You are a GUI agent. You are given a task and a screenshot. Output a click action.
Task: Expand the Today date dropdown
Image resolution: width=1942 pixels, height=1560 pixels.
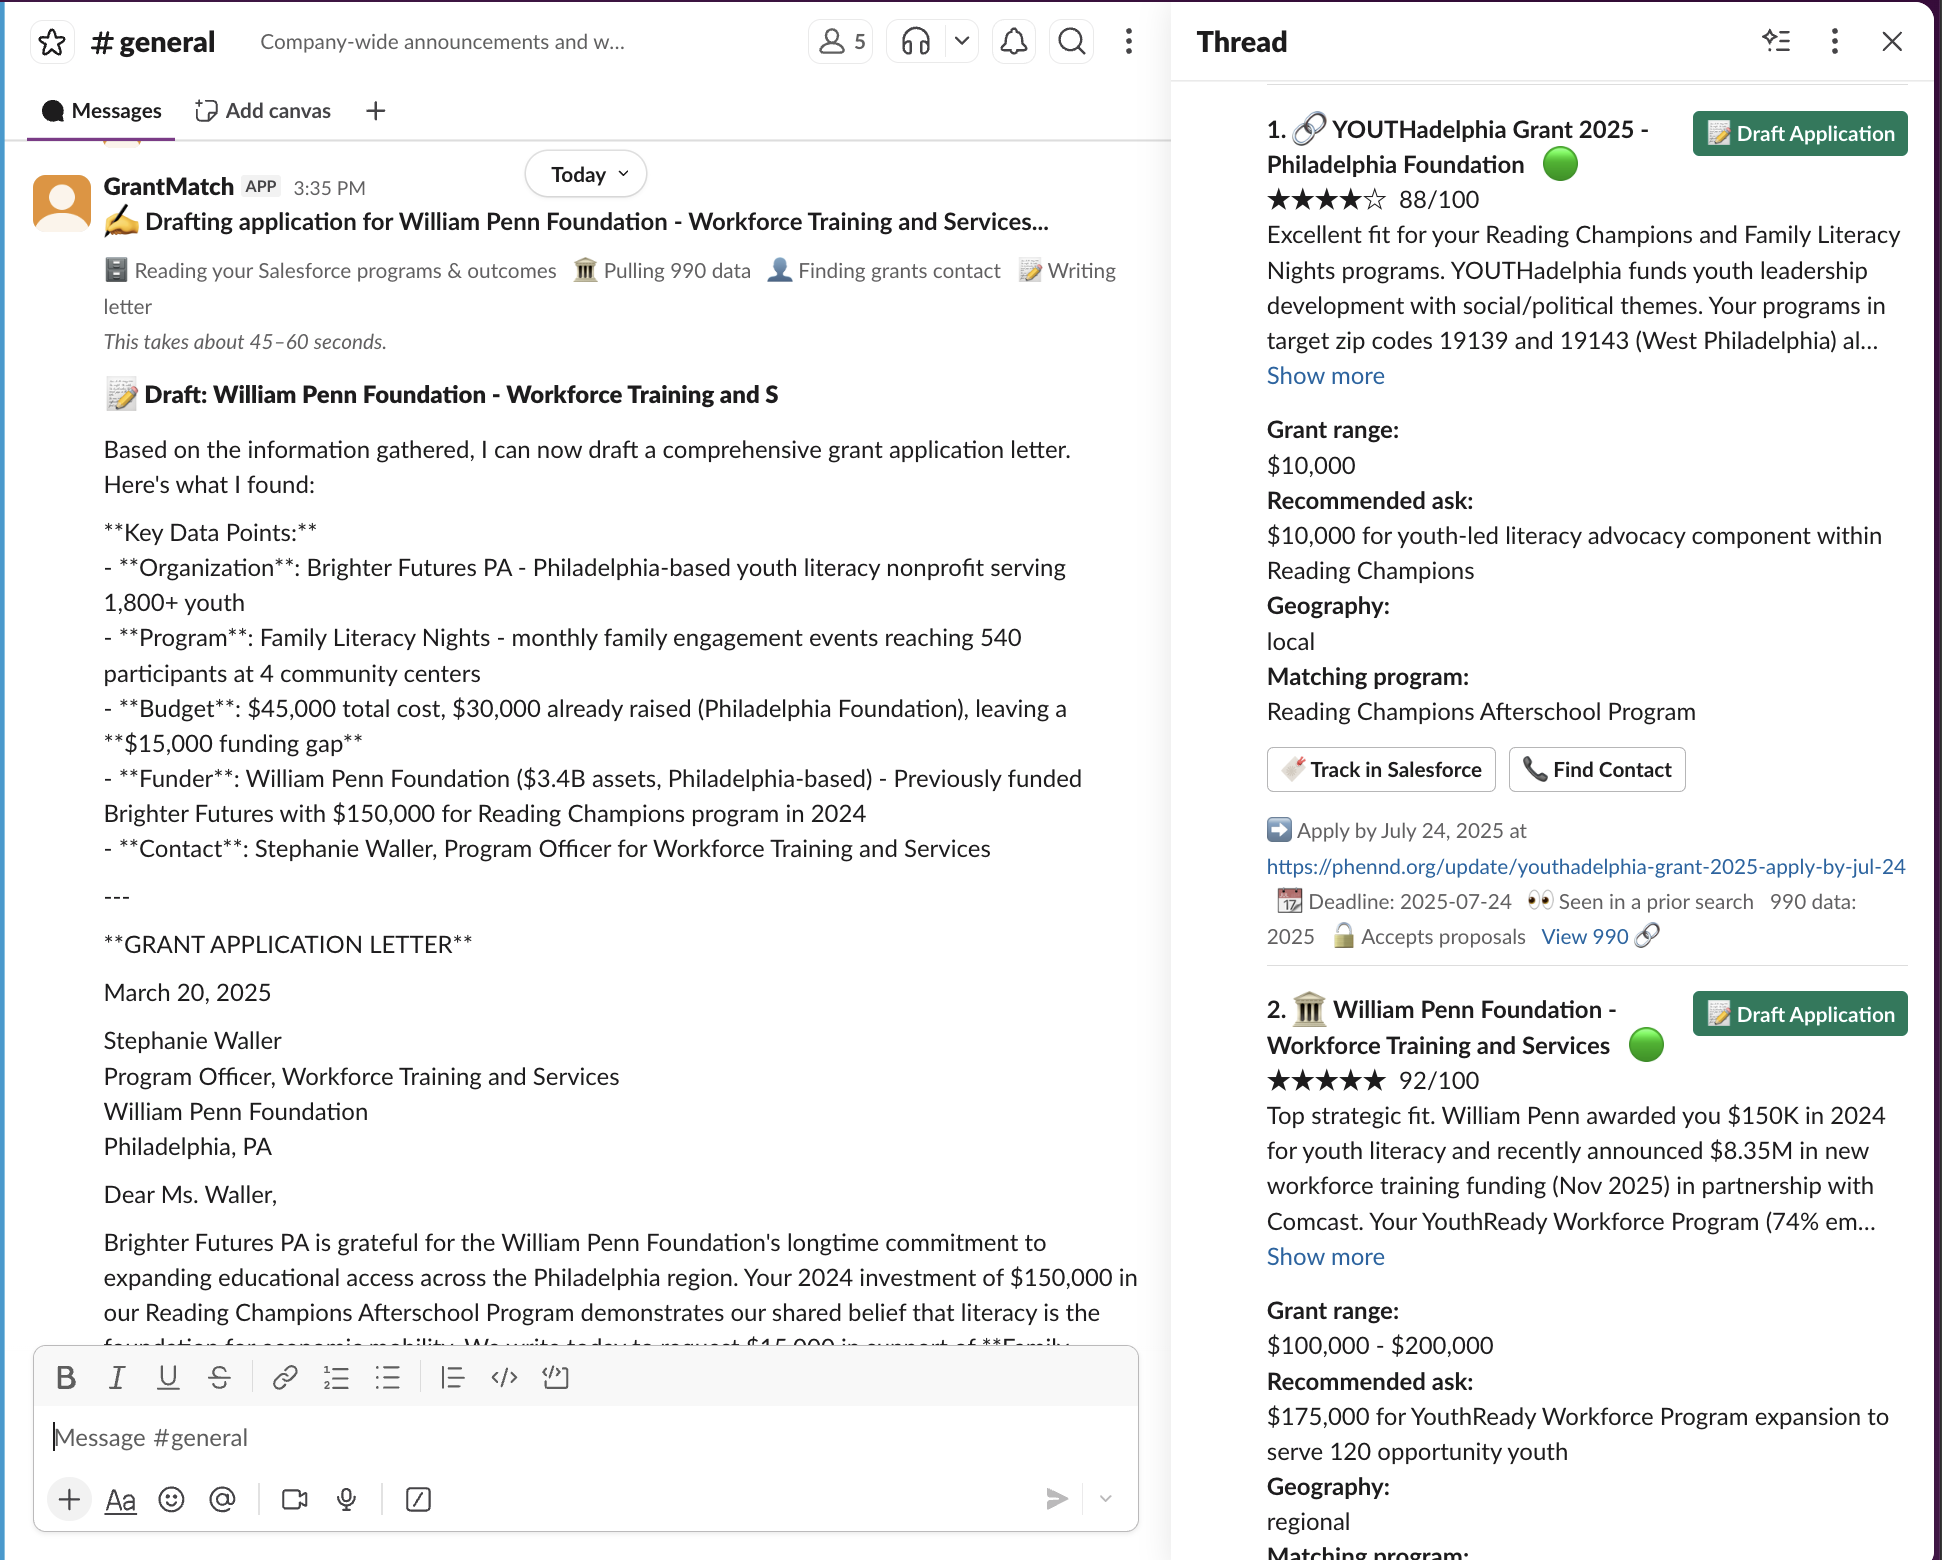586,174
